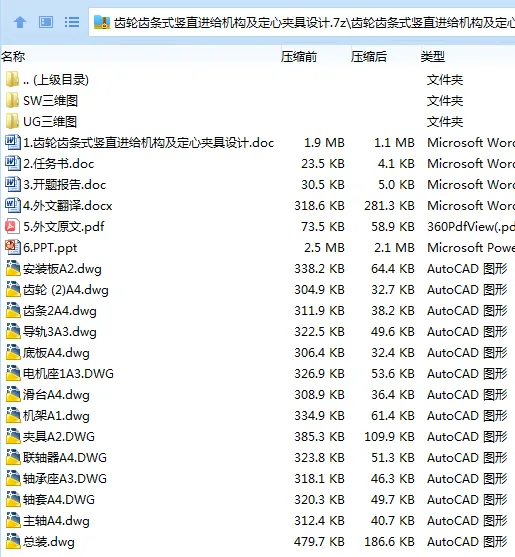515x557 pixels.
Task: Select the SW三维图 folder name
Action: pos(50,101)
